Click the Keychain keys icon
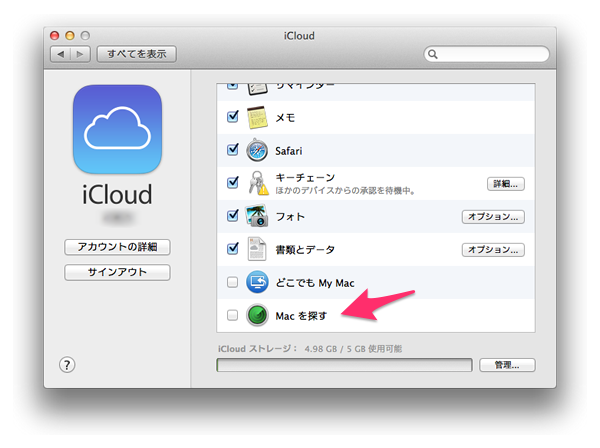This screenshot has width=600, height=448. tap(258, 183)
